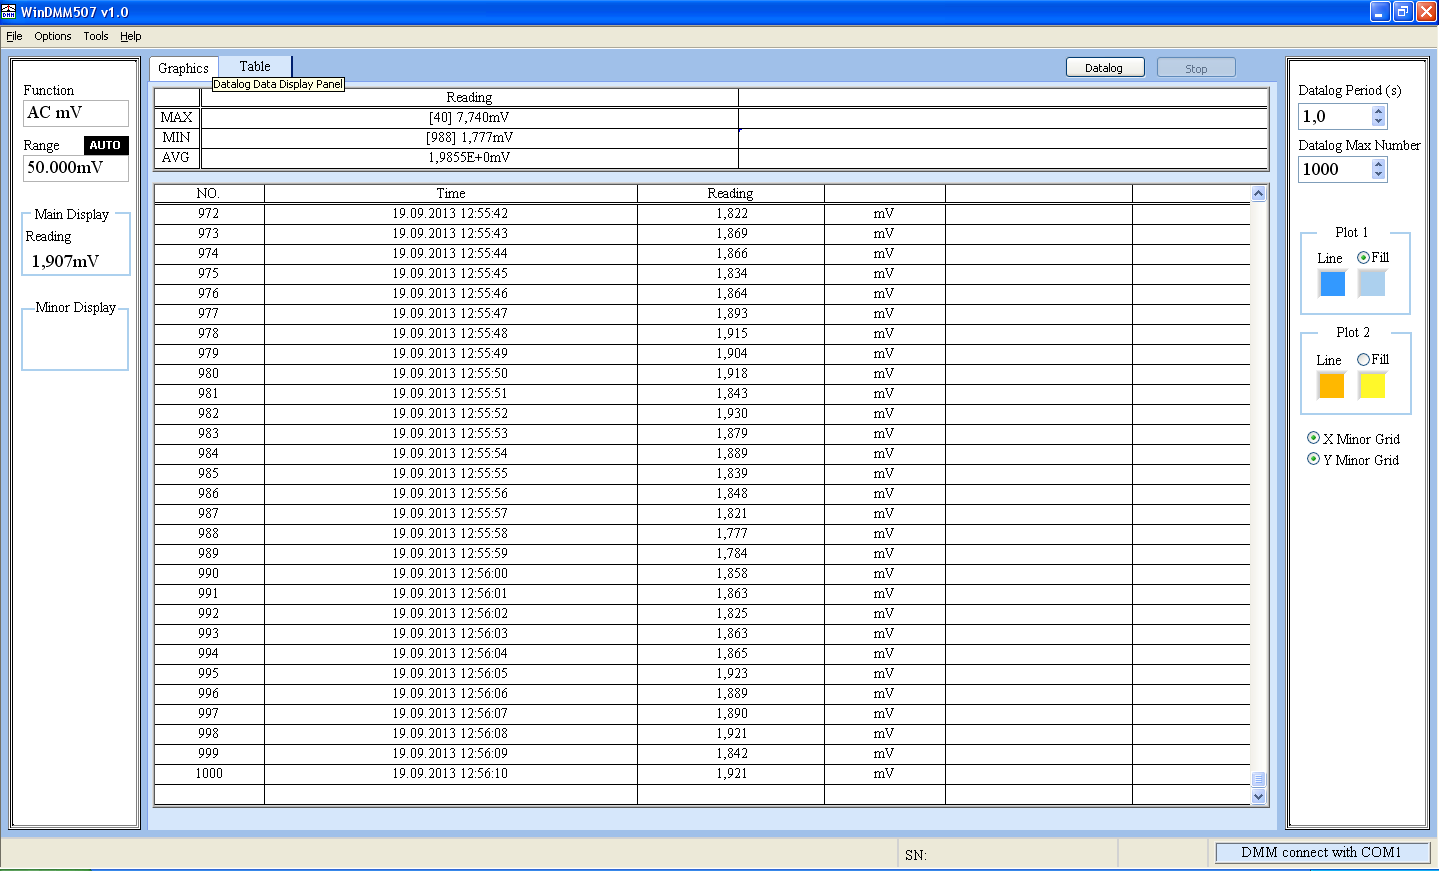Screen dimensions: 1439x871
Task: Select Fill radio button for Plot 1
Action: click(x=1363, y=258)
